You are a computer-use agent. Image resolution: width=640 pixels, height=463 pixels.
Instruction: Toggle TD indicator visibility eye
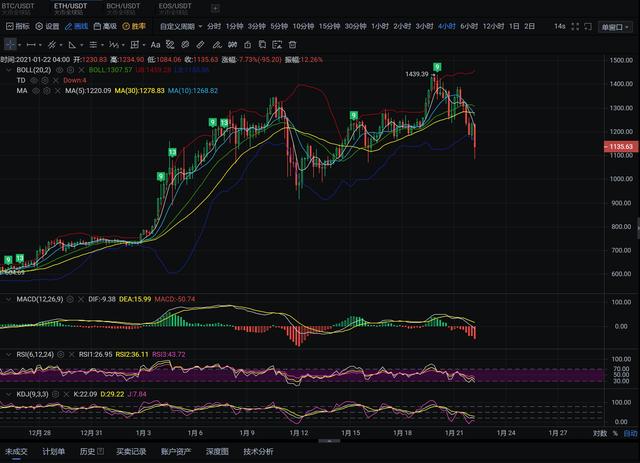click(34, 80)
